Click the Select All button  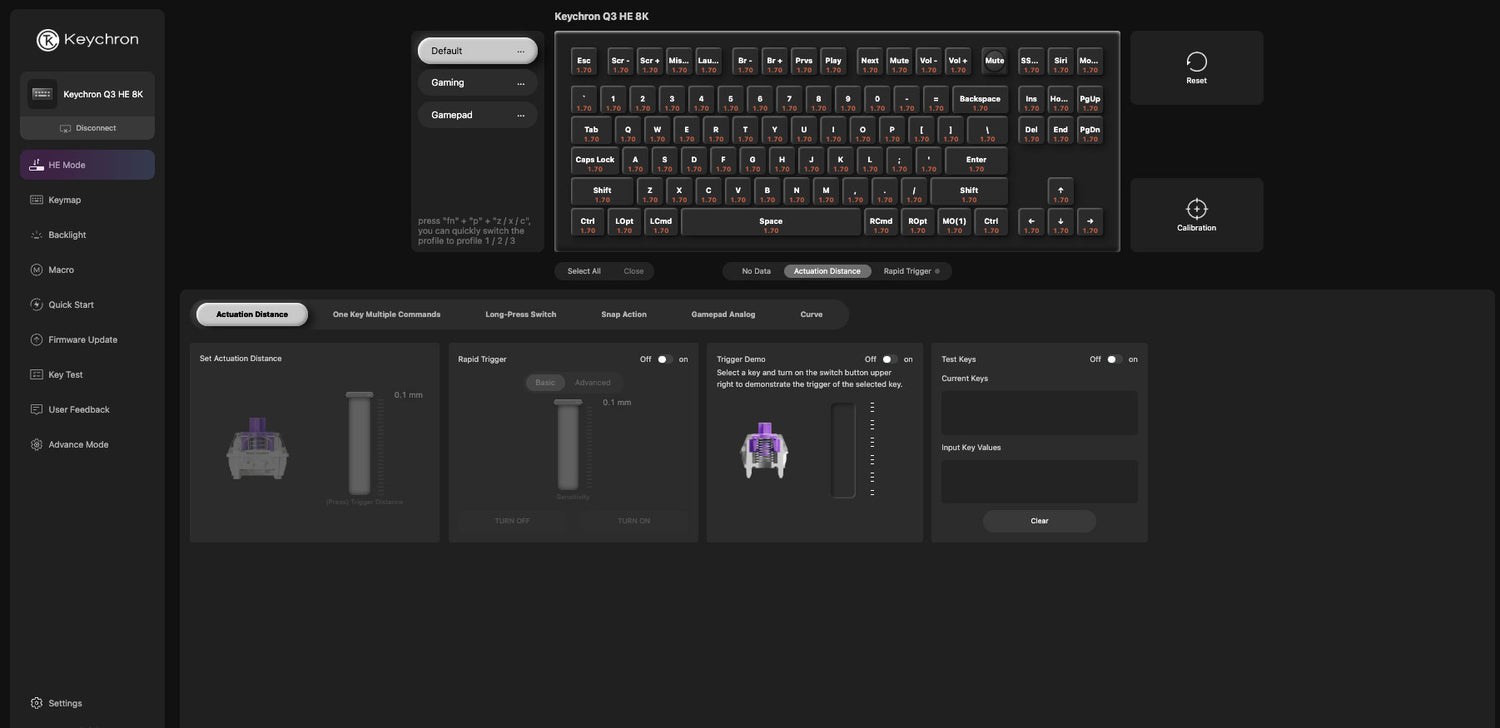tap(584, 271)
